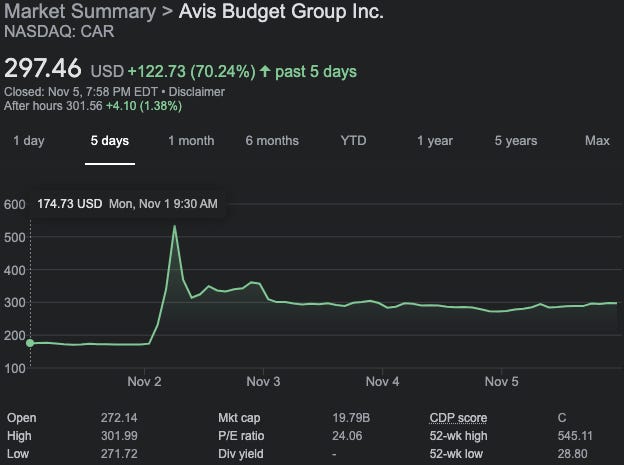Click the Div yield label
Screen dimensions: 624x465
click(x=240, y=453)
